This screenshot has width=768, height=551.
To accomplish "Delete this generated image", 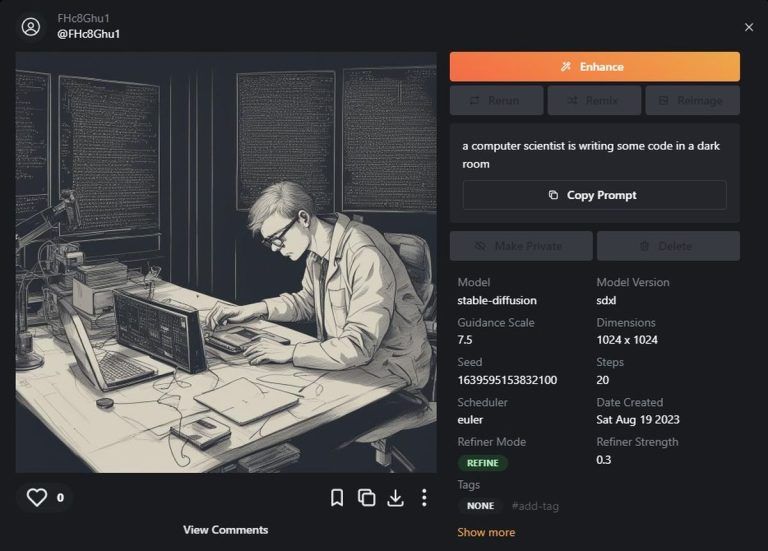I will [x=668, y=246].
